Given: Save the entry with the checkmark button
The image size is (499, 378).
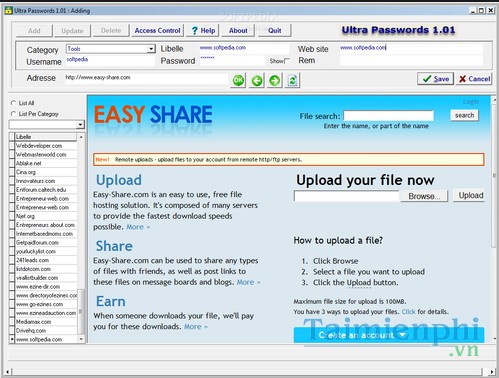Looking at the screenshot, I should 435,79.
